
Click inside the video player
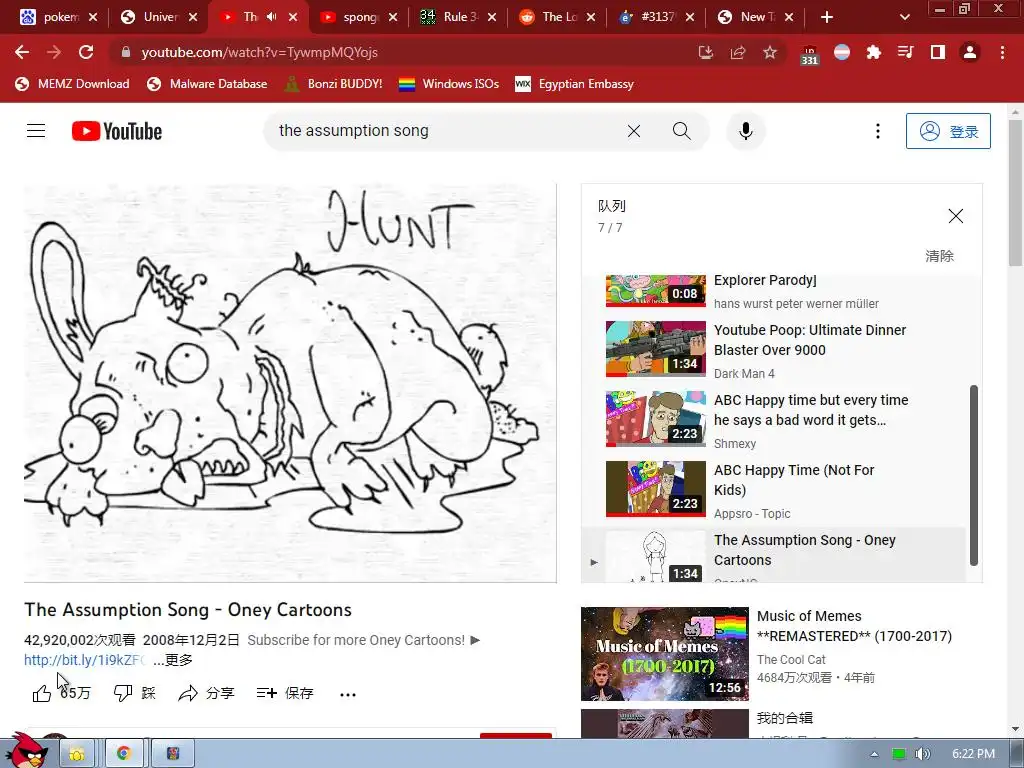[290, 383]
